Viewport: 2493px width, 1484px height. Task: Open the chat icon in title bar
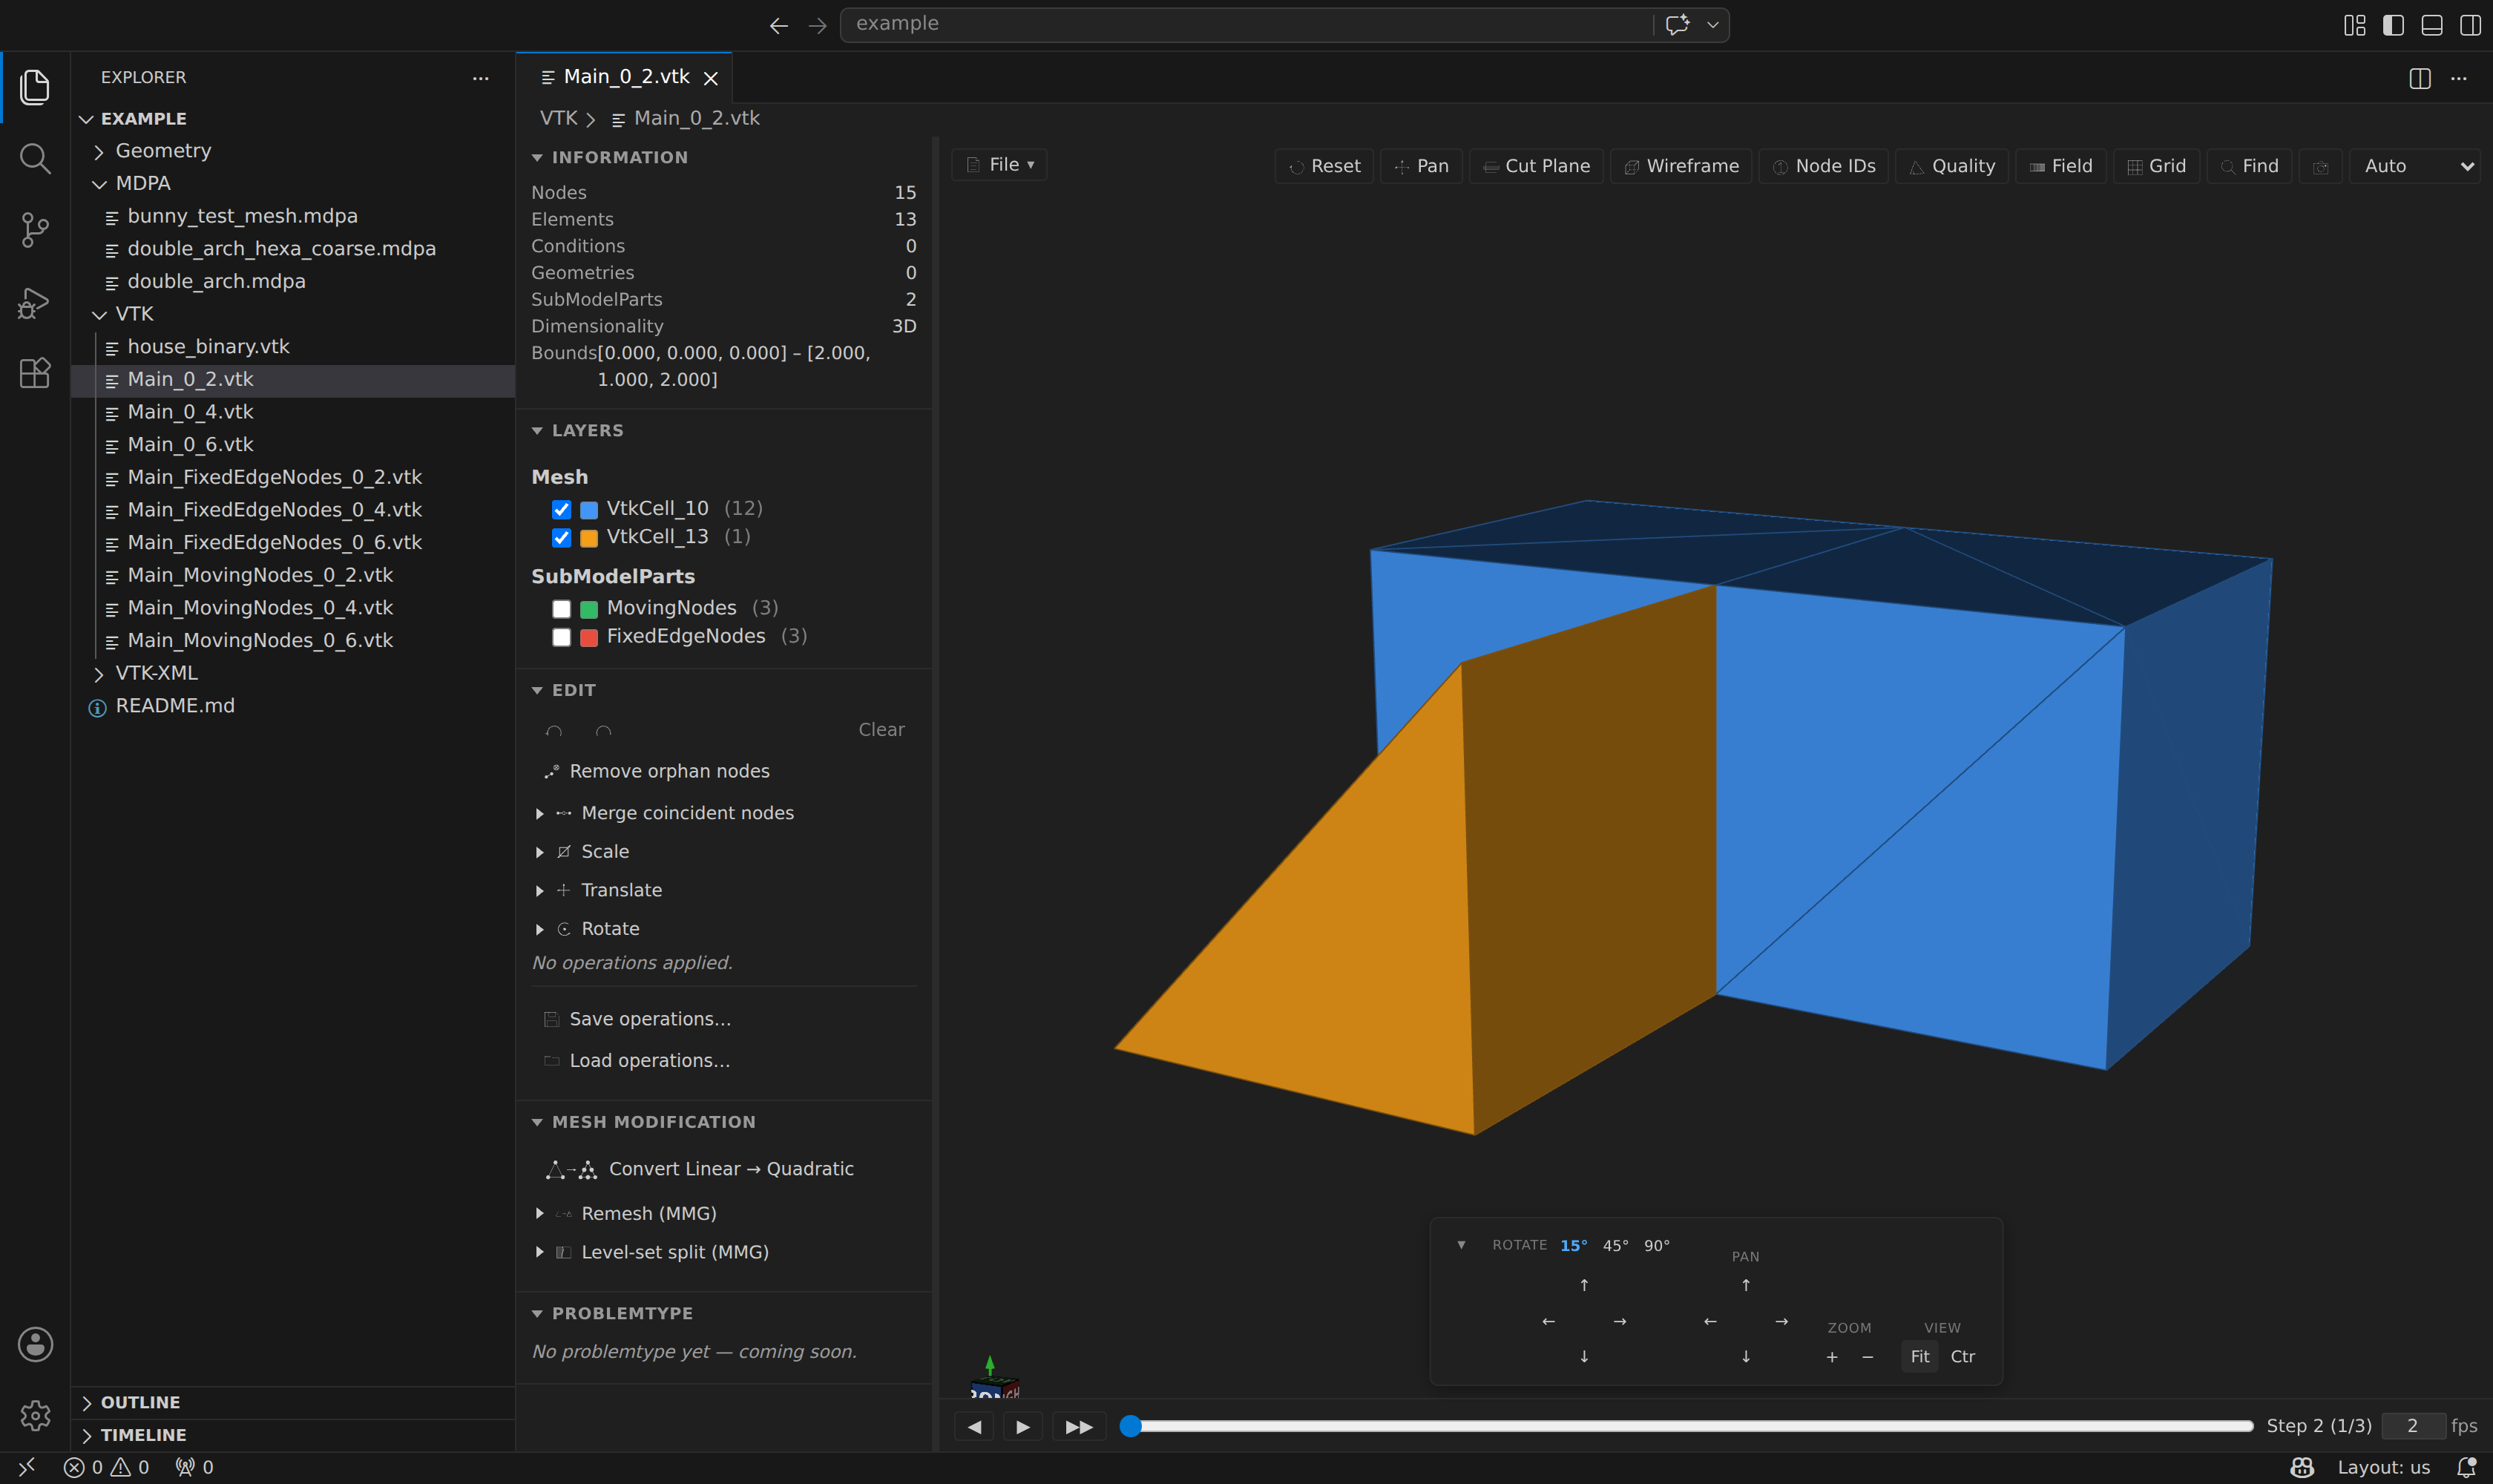(1677, 24)
